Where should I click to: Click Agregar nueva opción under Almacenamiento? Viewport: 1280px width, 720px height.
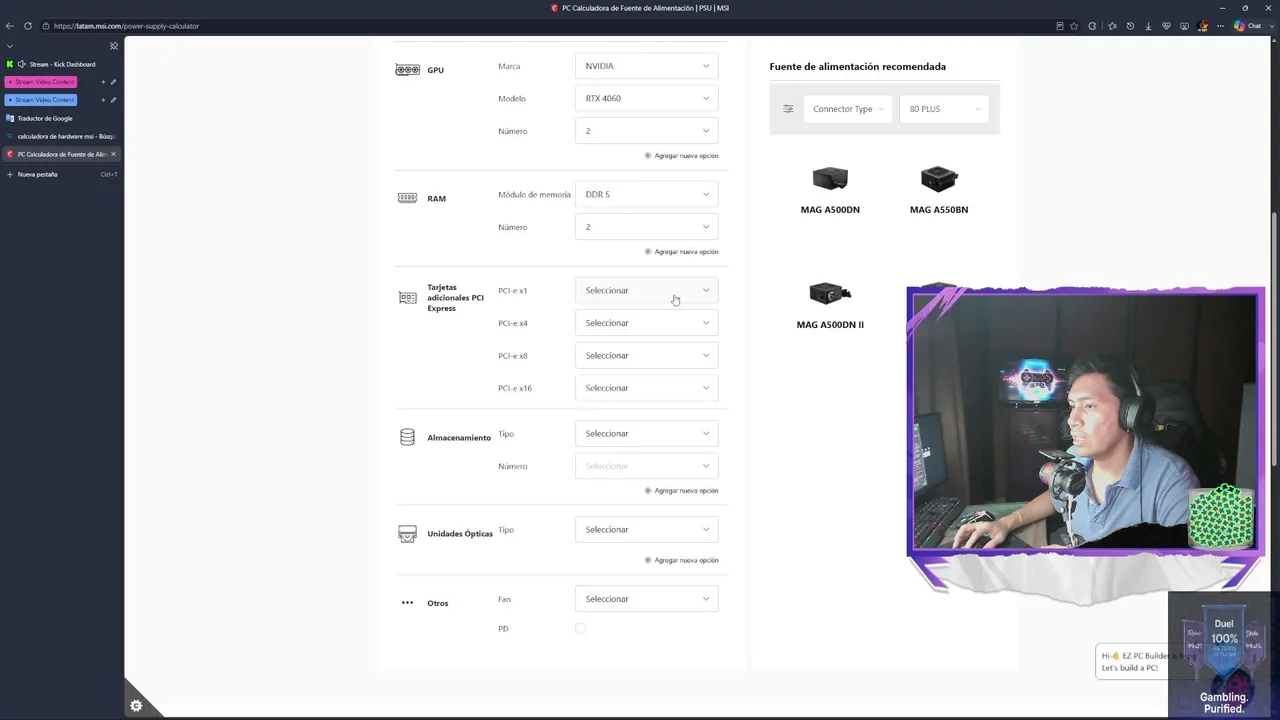point(681,490)
